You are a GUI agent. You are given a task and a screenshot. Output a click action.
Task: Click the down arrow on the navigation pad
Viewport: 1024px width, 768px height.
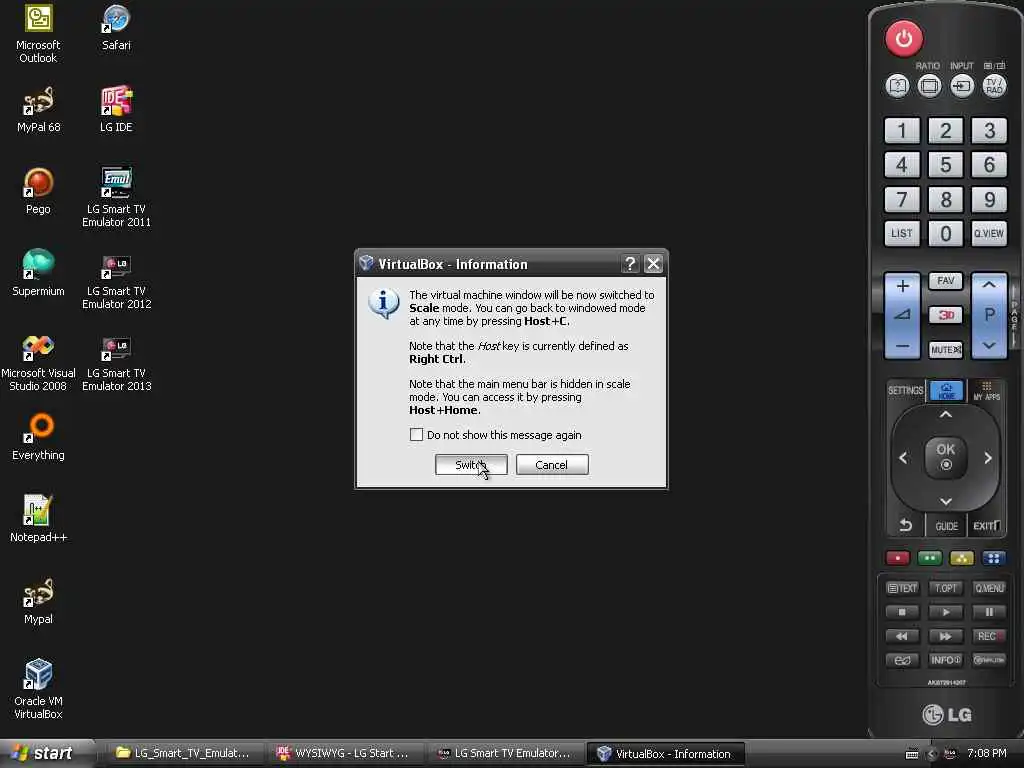coord(946,502)
